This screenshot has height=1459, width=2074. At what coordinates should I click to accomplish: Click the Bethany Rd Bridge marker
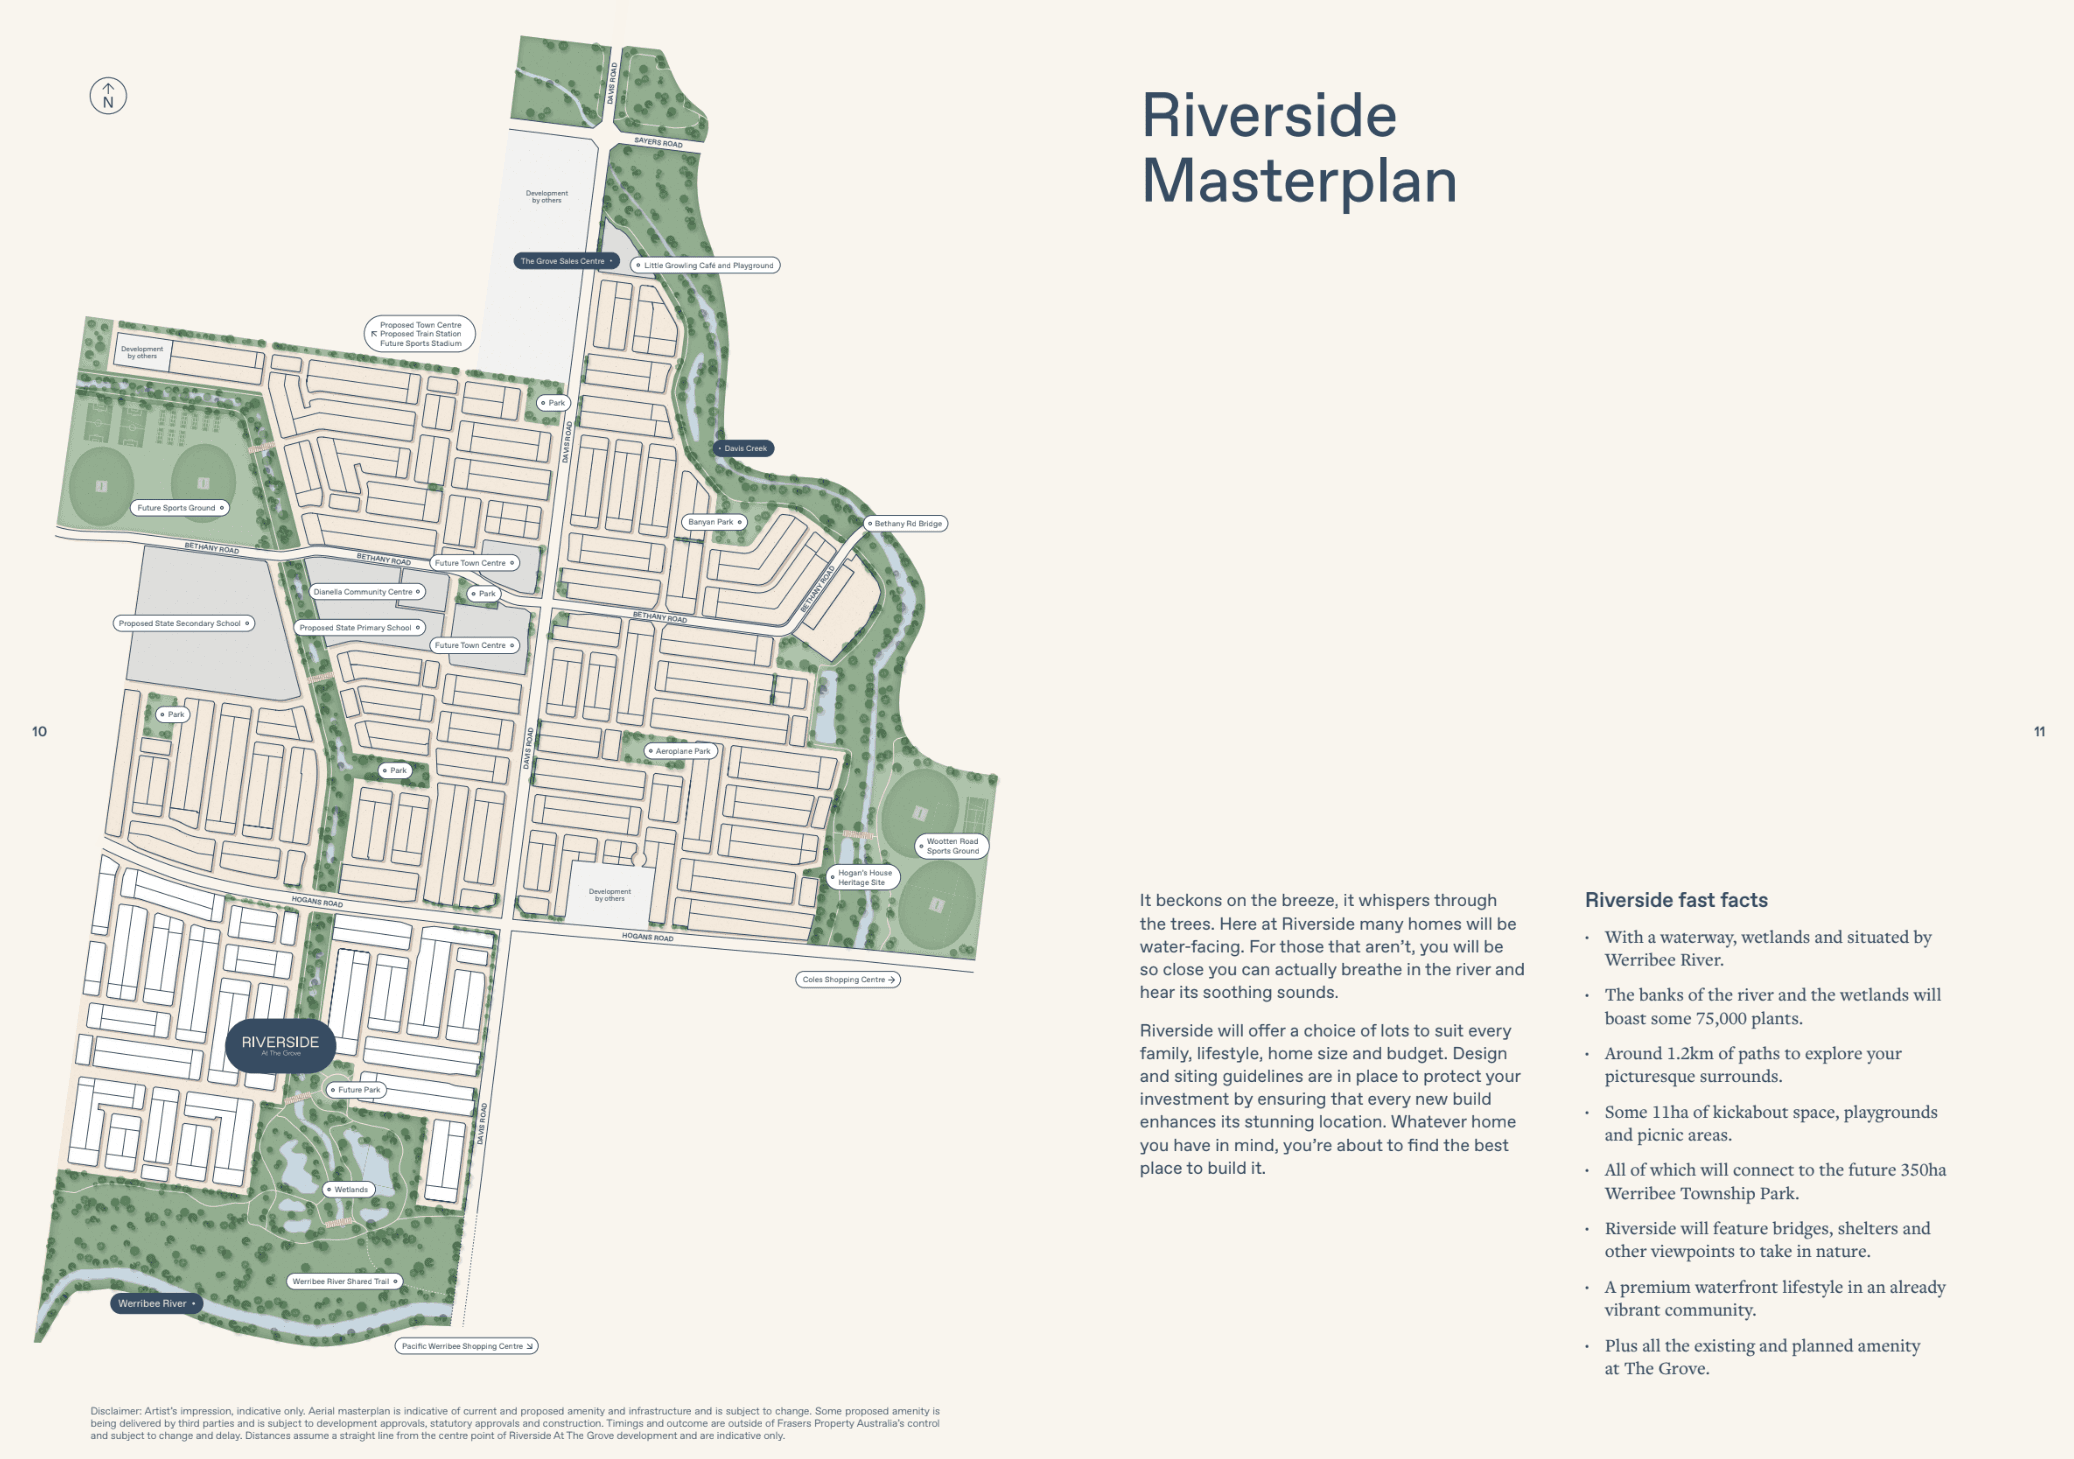point(903,523)
